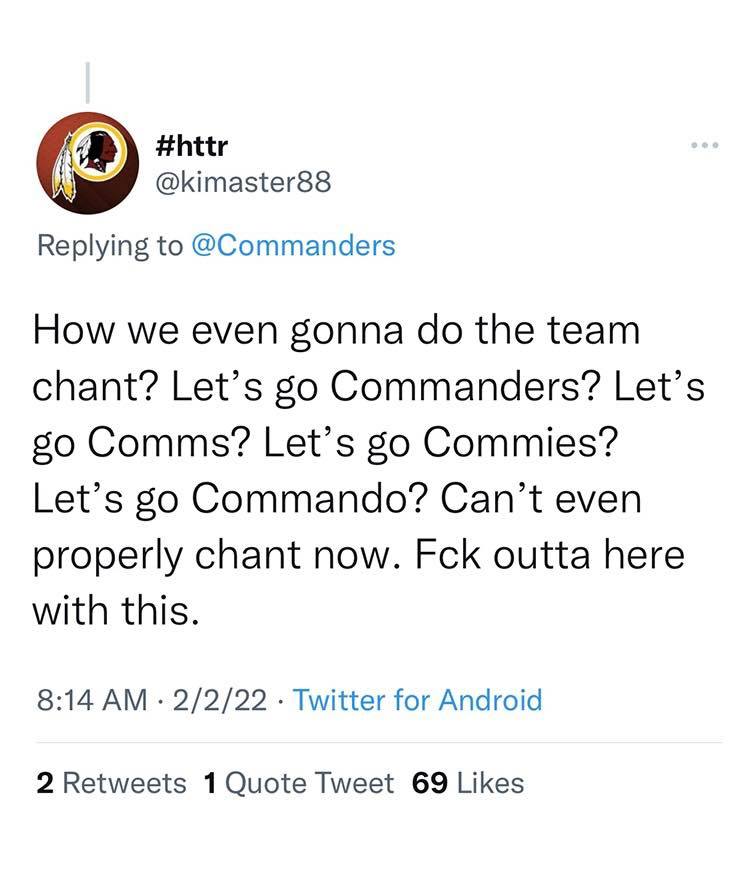
Task: Click the 8:14 AM timestamp
Action: [92, 700]
